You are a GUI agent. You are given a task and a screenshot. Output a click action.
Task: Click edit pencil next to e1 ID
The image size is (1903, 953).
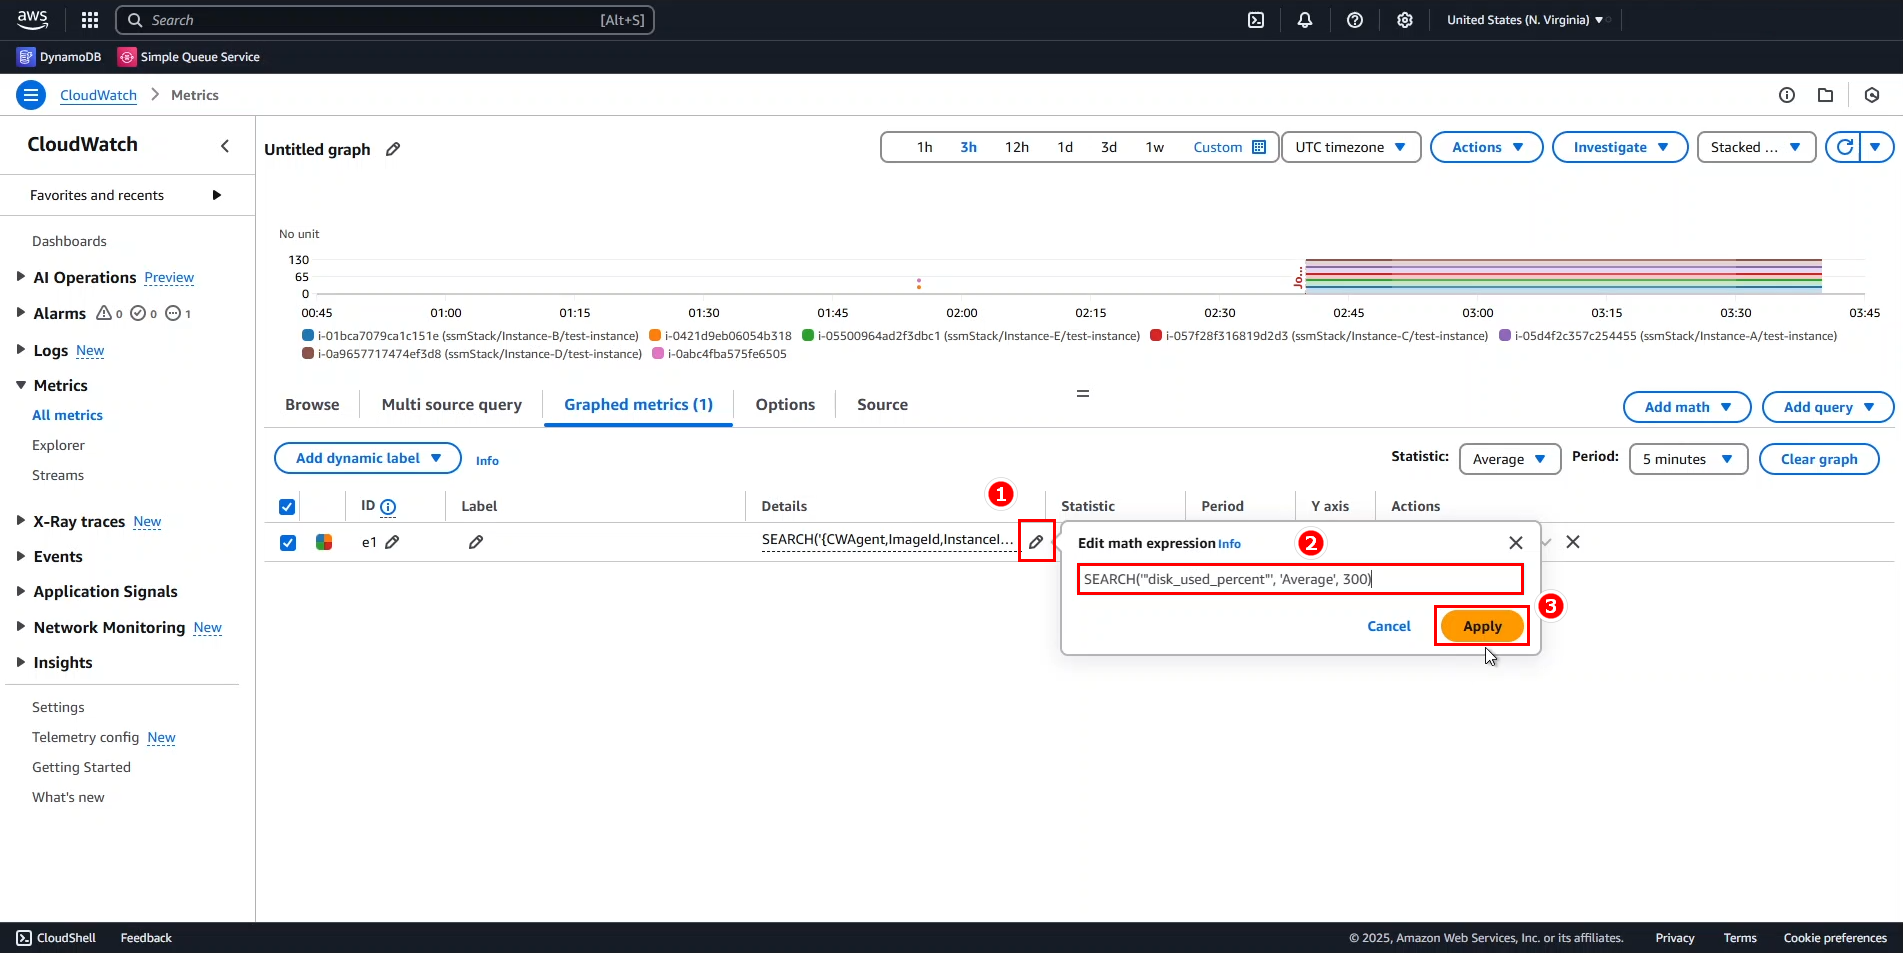coord(393,542)
